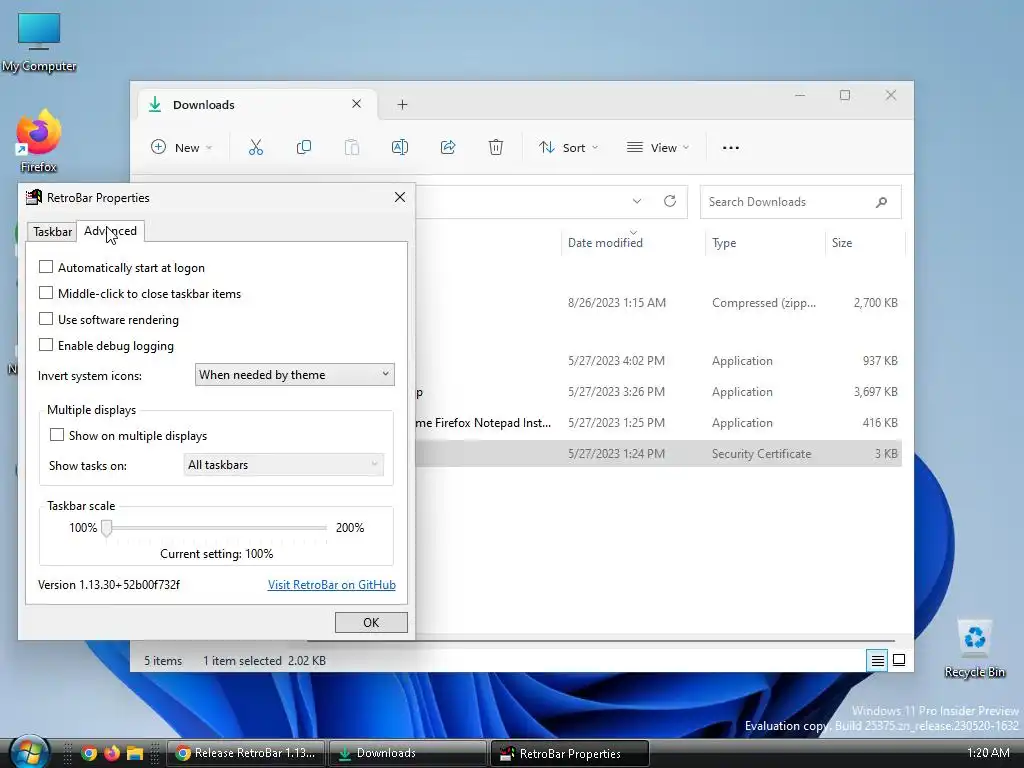Viewport: 1024px width, 768px height.
Task: Open the Show tasks on dropdown
Action: pos(283,464)
